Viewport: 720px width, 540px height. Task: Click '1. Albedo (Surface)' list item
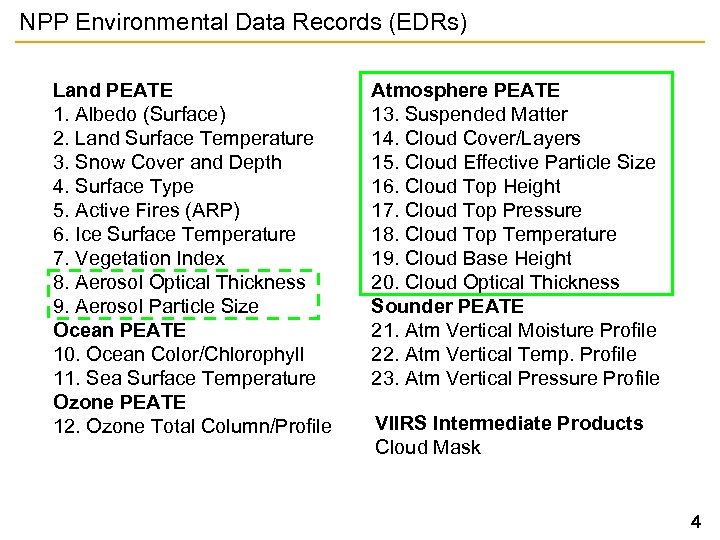pos(140,114)
